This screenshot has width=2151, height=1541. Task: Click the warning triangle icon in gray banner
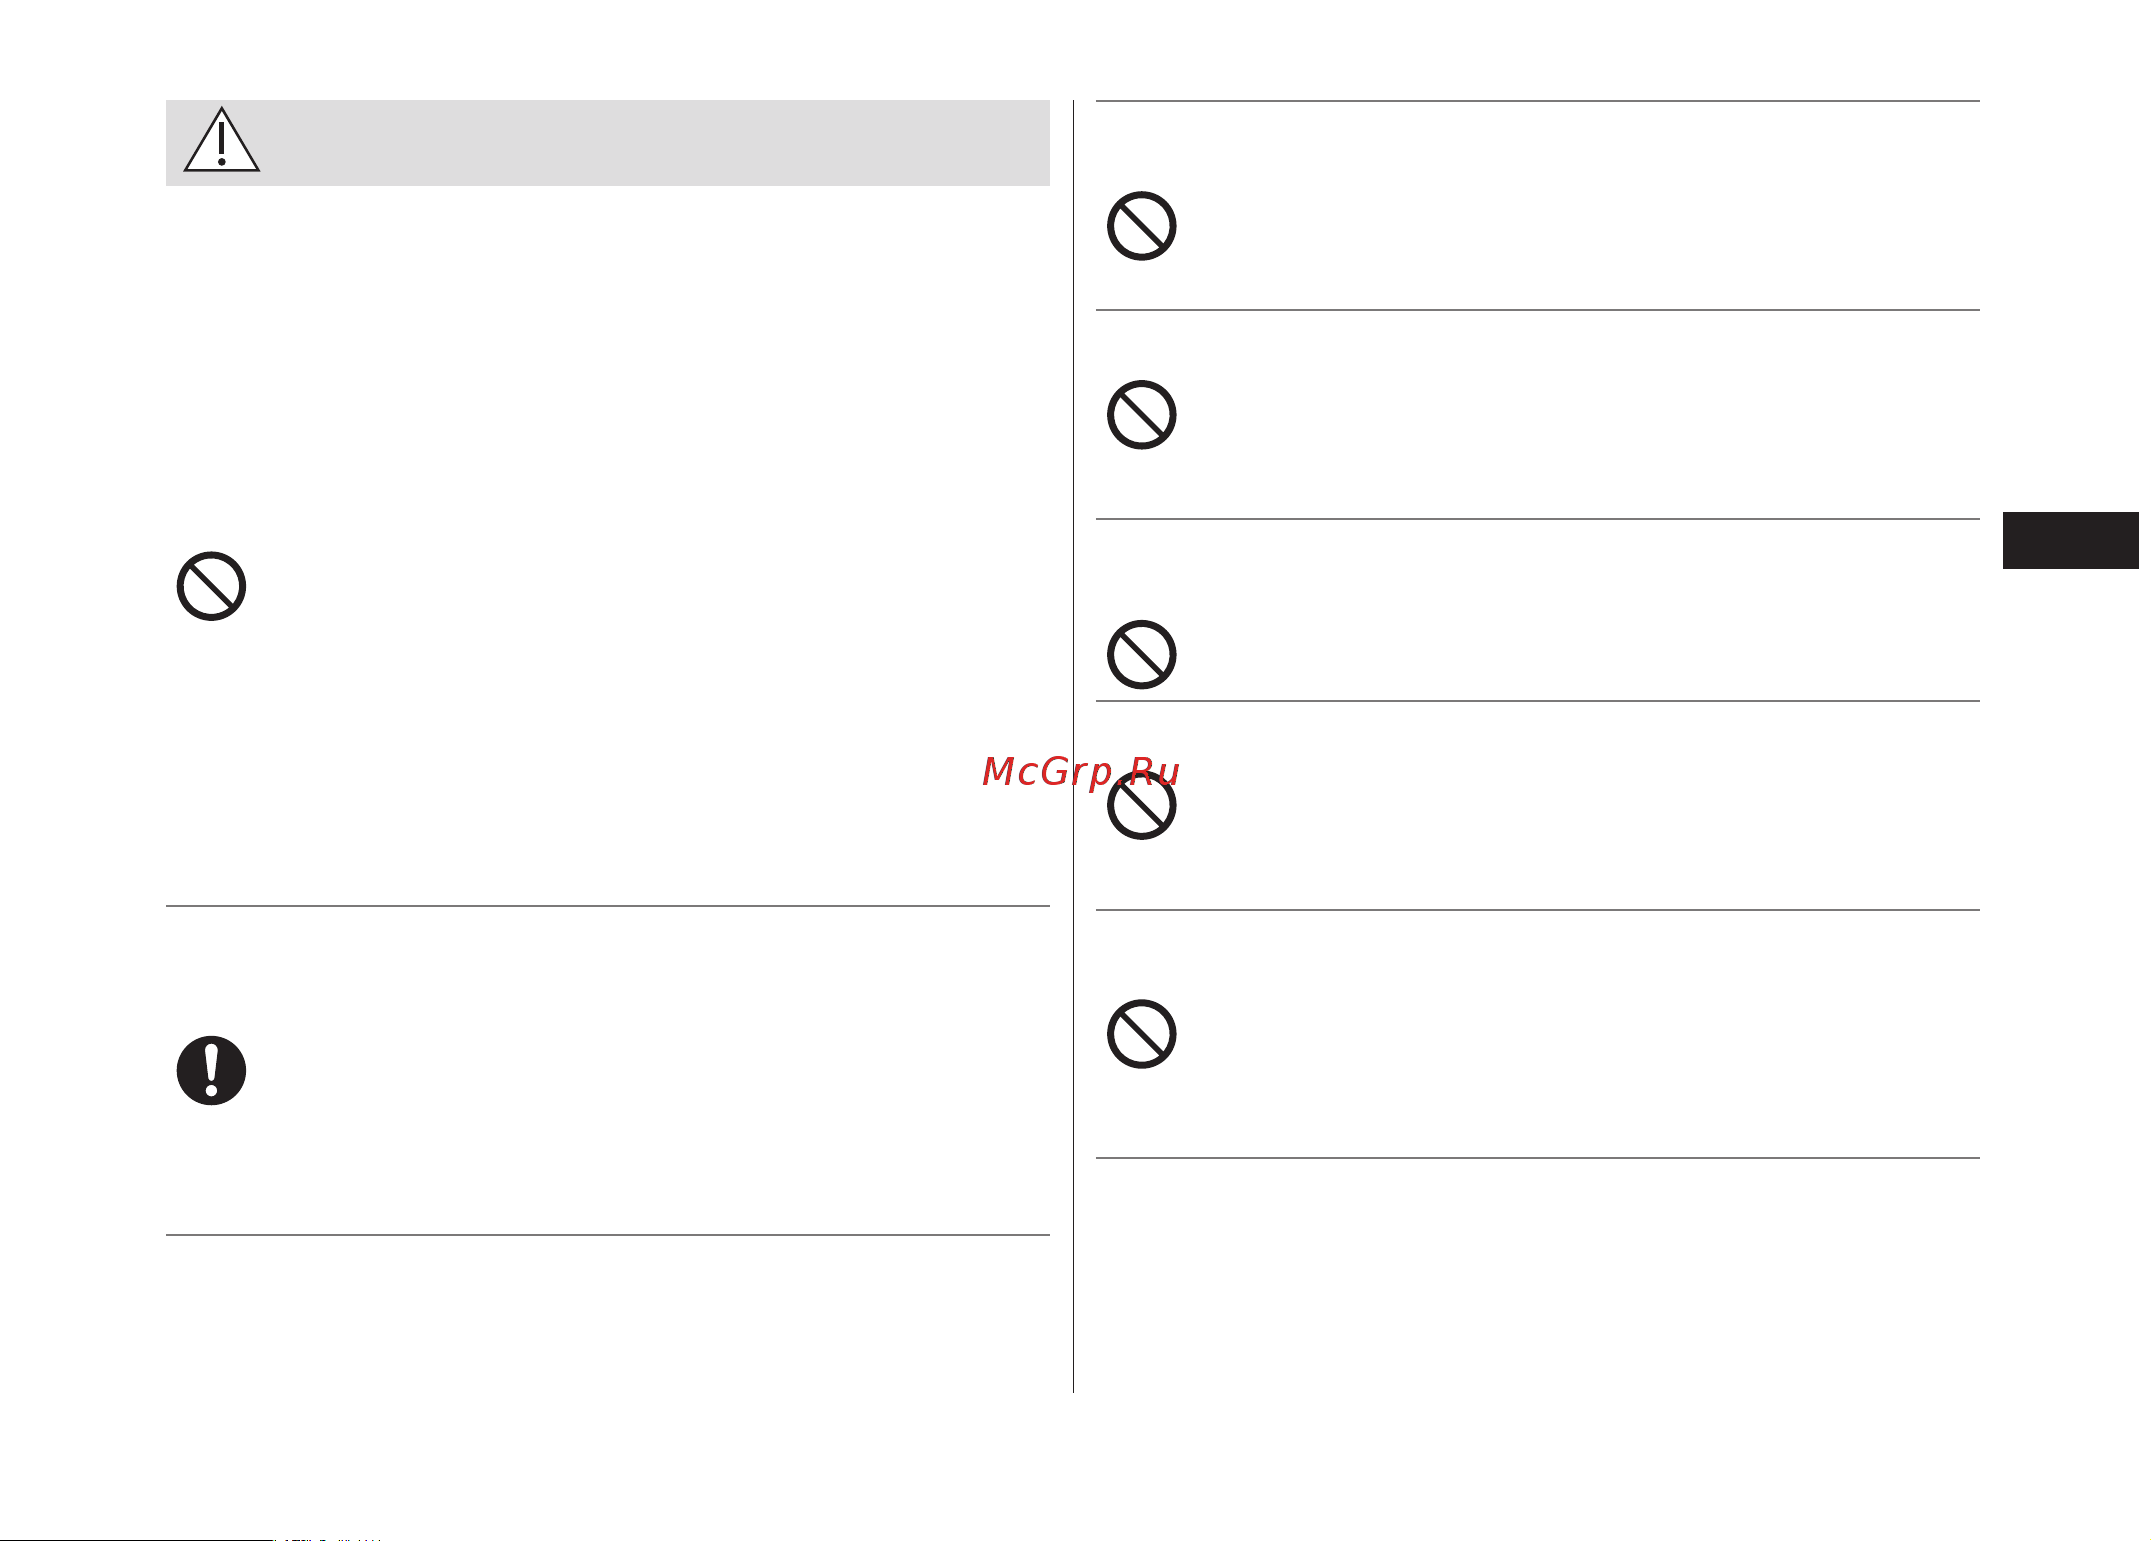point(222,140)
